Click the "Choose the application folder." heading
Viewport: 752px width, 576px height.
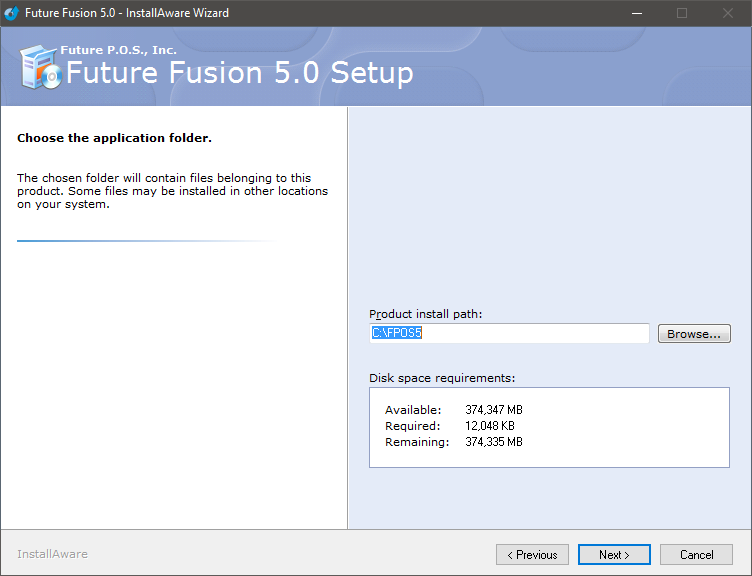(114, 138)
